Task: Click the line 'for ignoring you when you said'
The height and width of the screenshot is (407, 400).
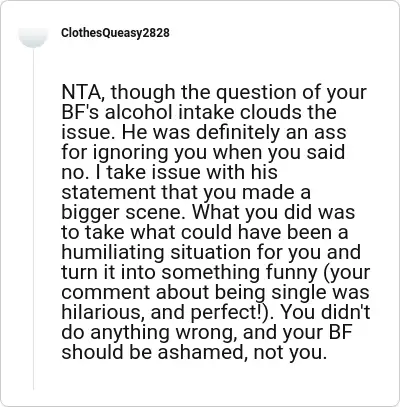Action: pyautogui.click(x=203, y=152)
